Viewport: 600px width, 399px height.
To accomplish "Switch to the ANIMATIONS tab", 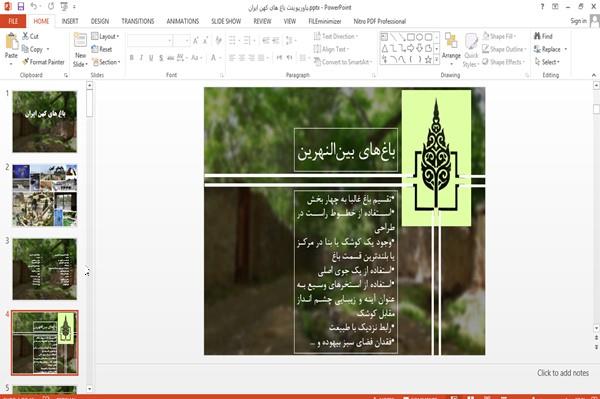I will pos(183,21).
